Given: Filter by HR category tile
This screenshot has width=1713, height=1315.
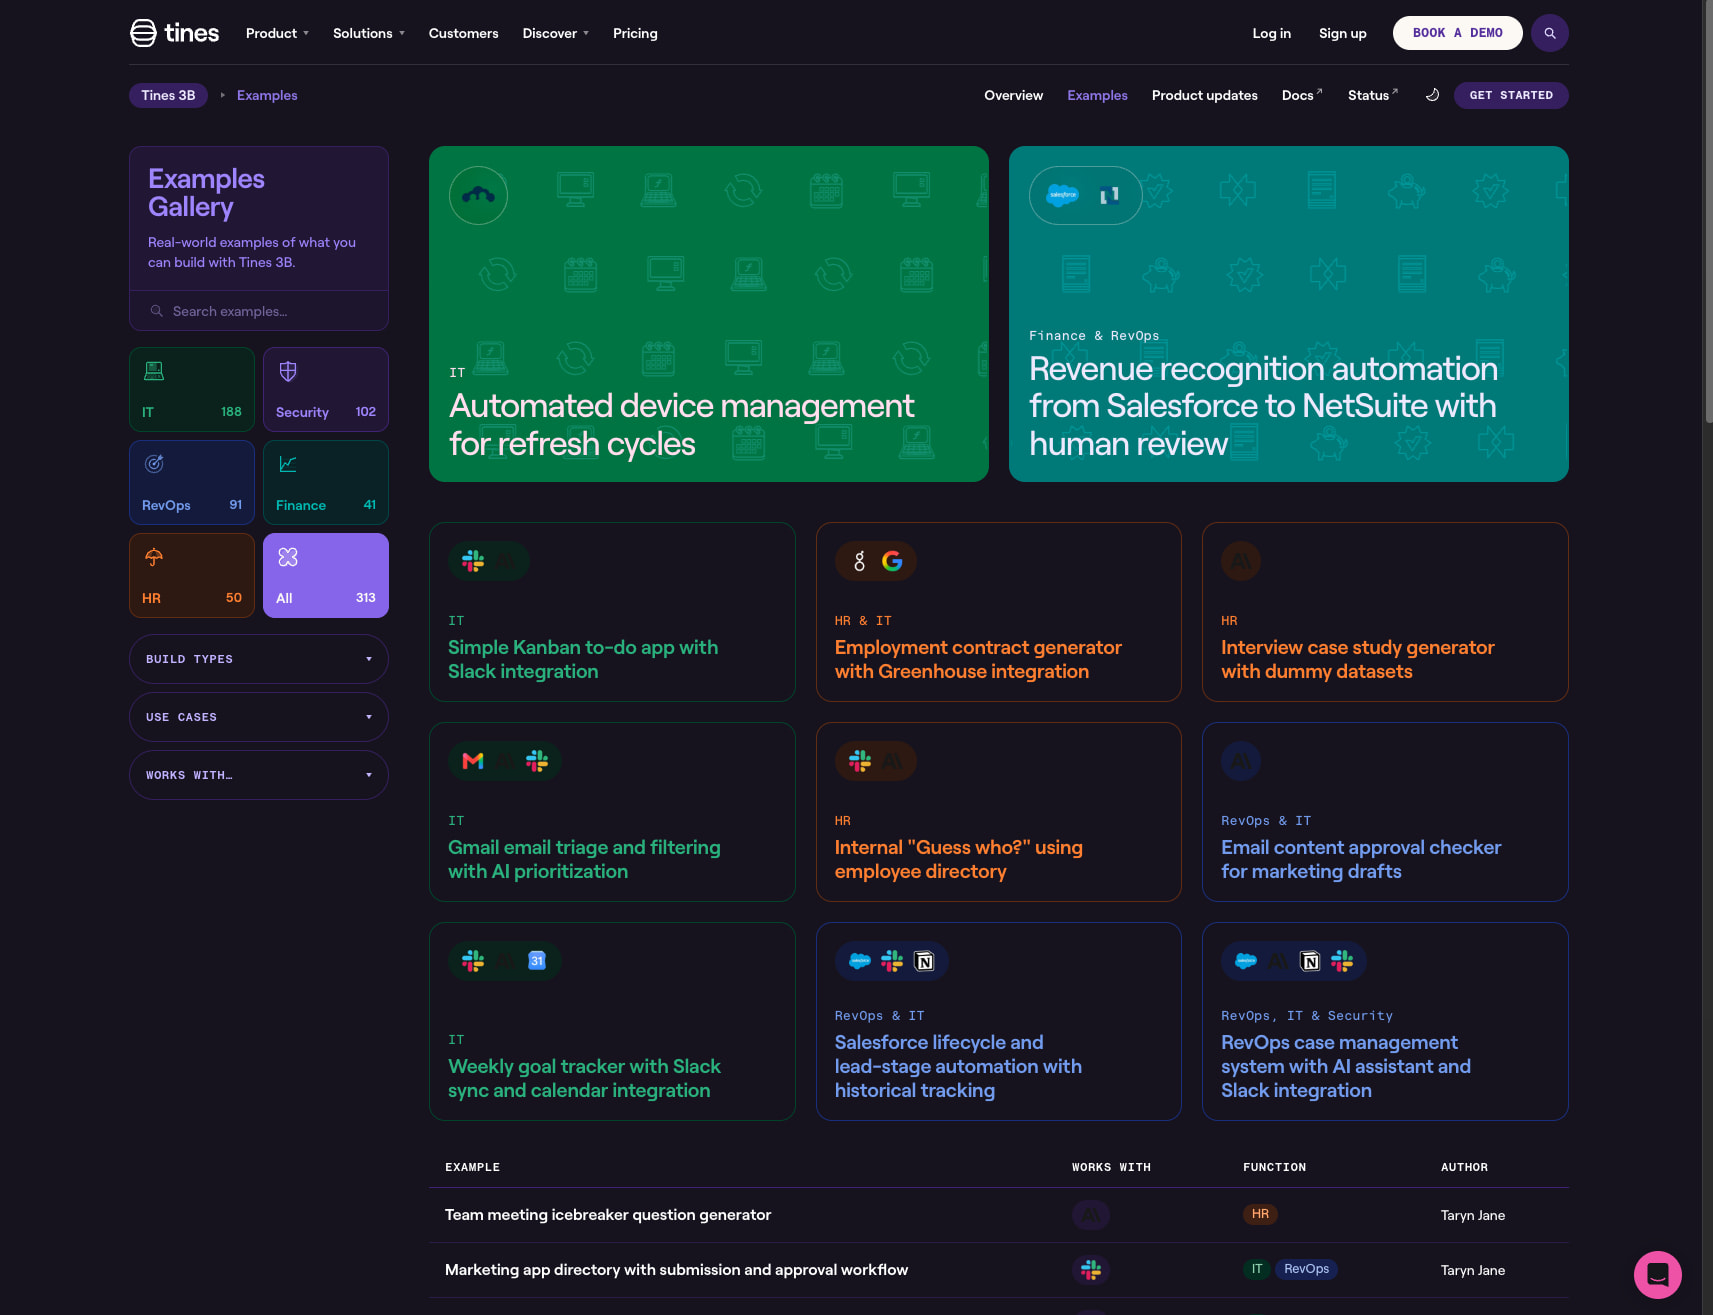Looking at the screenshot, I should [192, 576].
